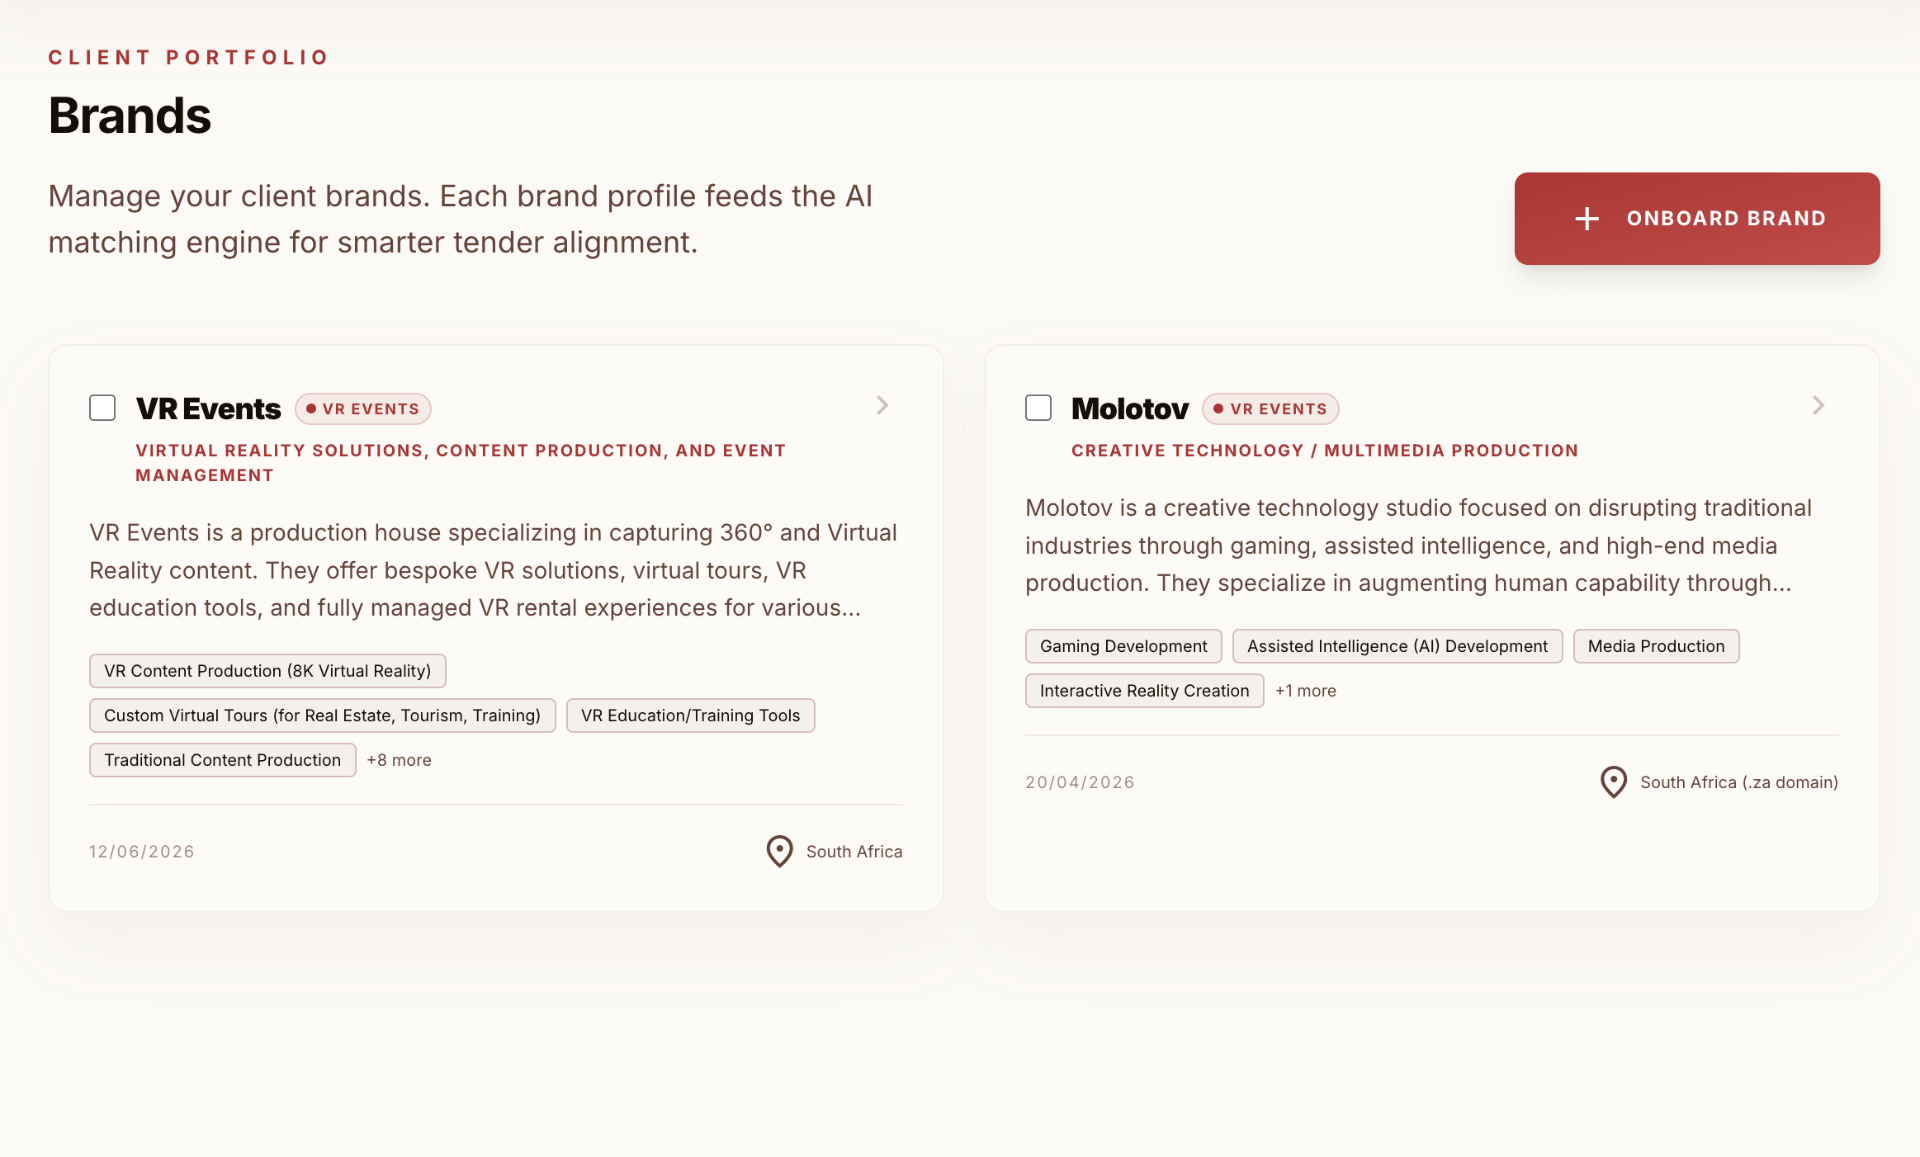This screenshot has width=1920, height=1157.
Task: Click the Media Production tag
Action: [x=1656, y=646]
